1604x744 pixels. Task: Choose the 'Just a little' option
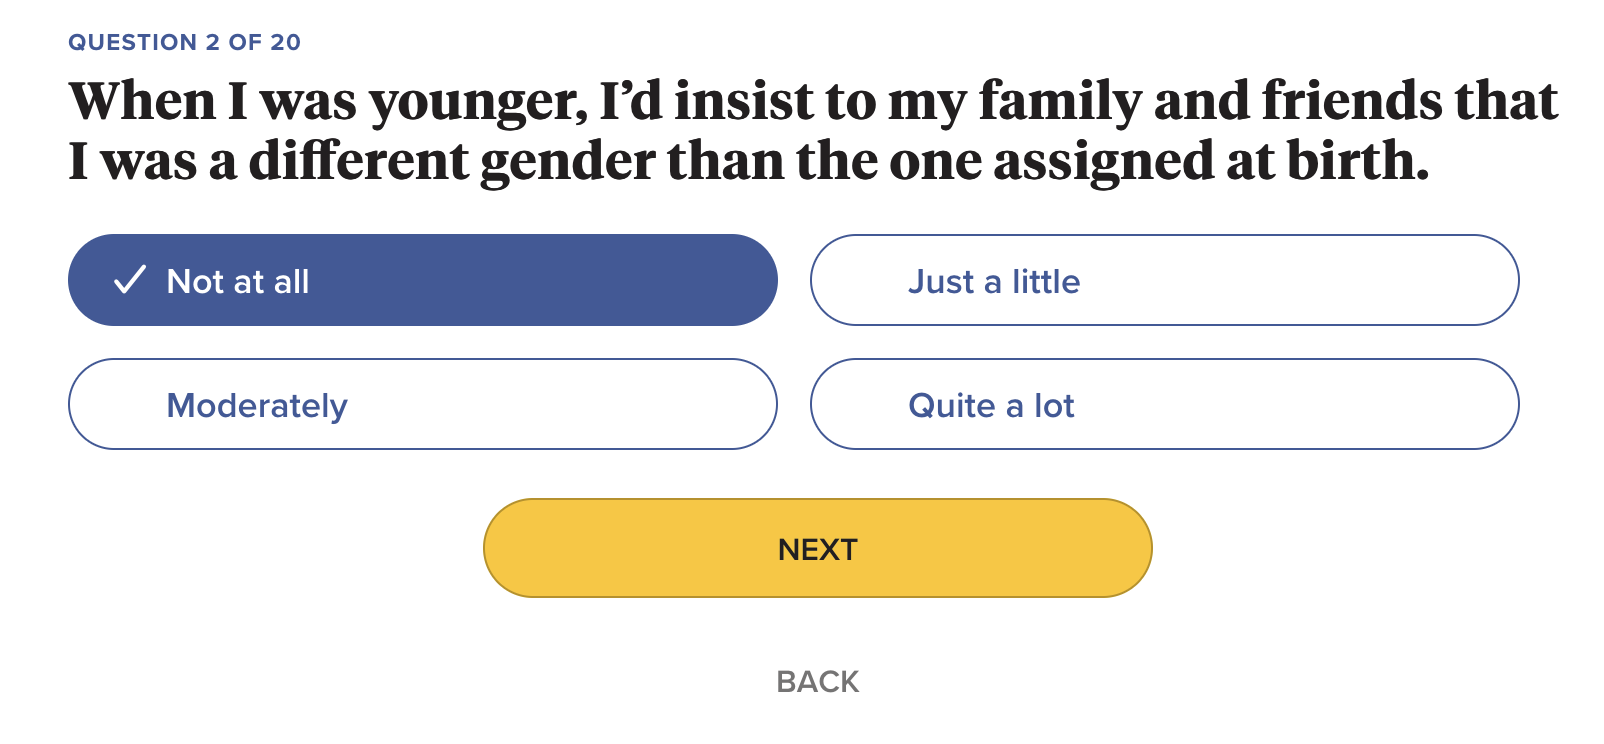coord(1164,280)
